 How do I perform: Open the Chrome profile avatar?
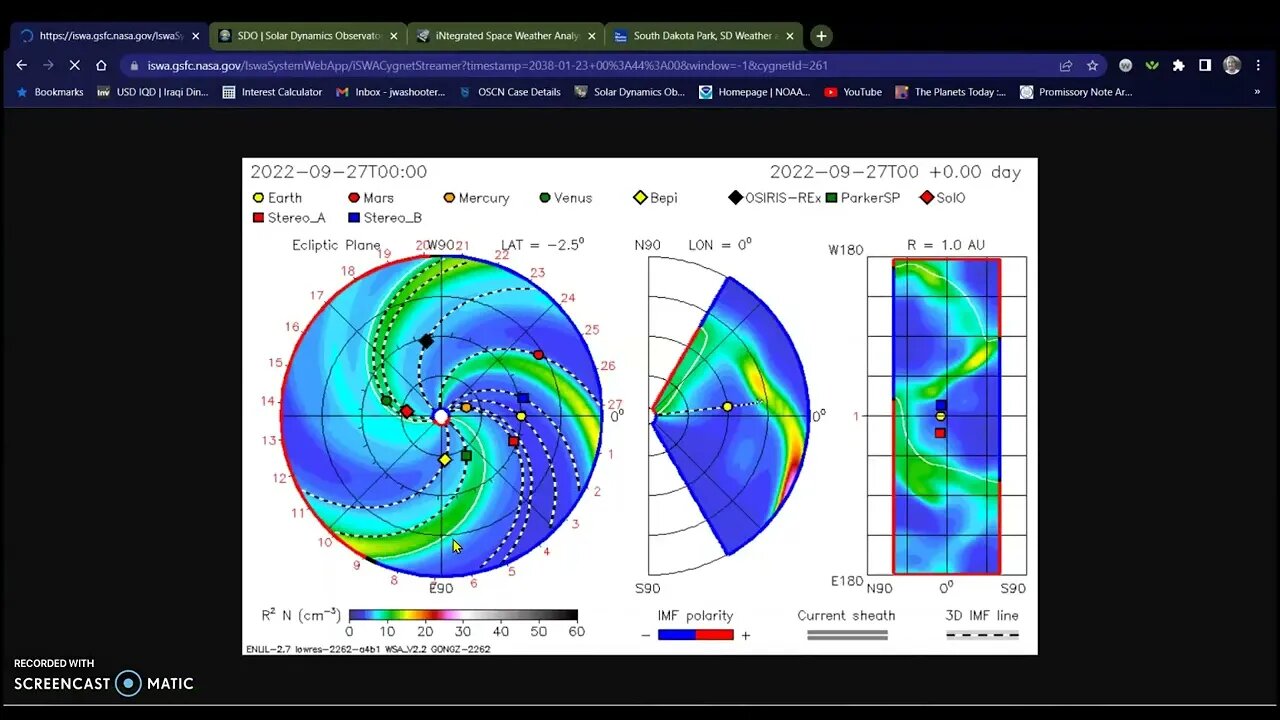point(1232,65)
